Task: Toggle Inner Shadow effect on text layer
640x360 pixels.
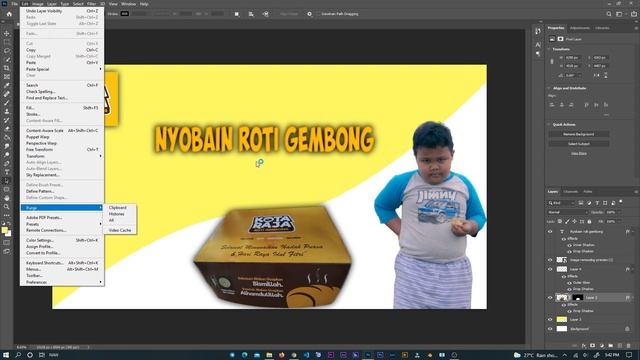Action: pyautogui.click(x=569, y=245)
